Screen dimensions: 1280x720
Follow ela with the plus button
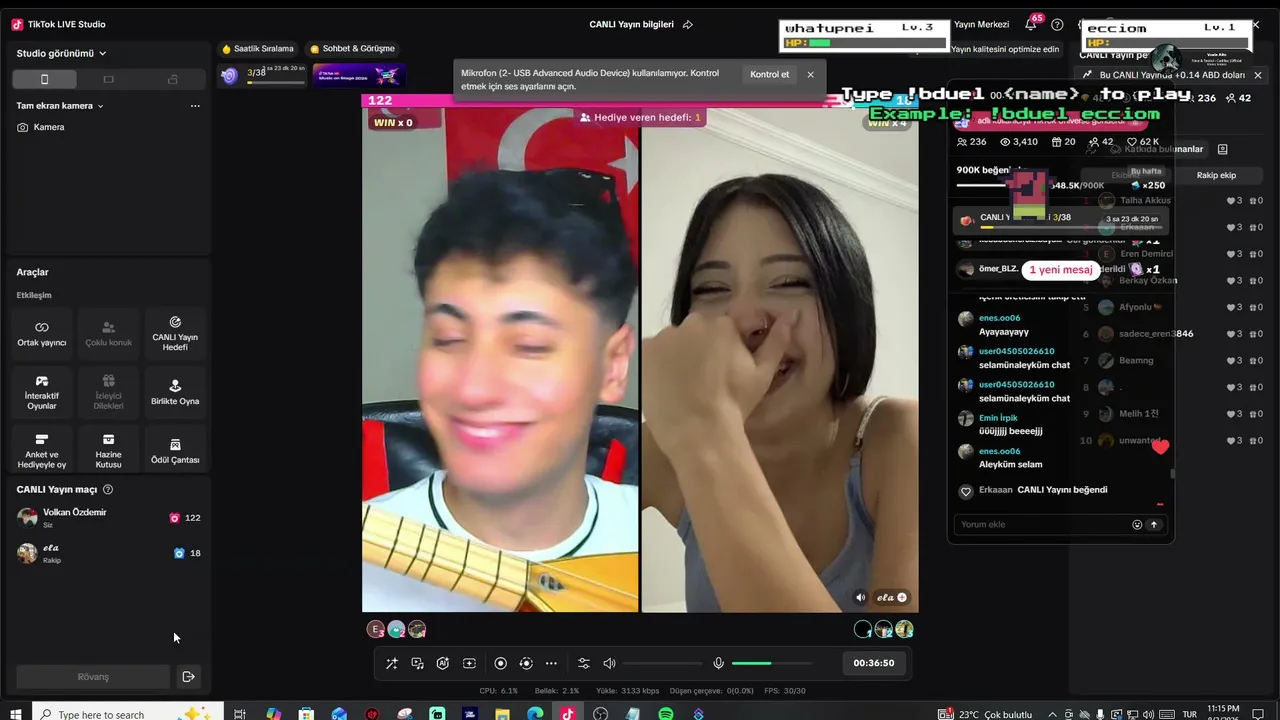(x=902, y=598)
